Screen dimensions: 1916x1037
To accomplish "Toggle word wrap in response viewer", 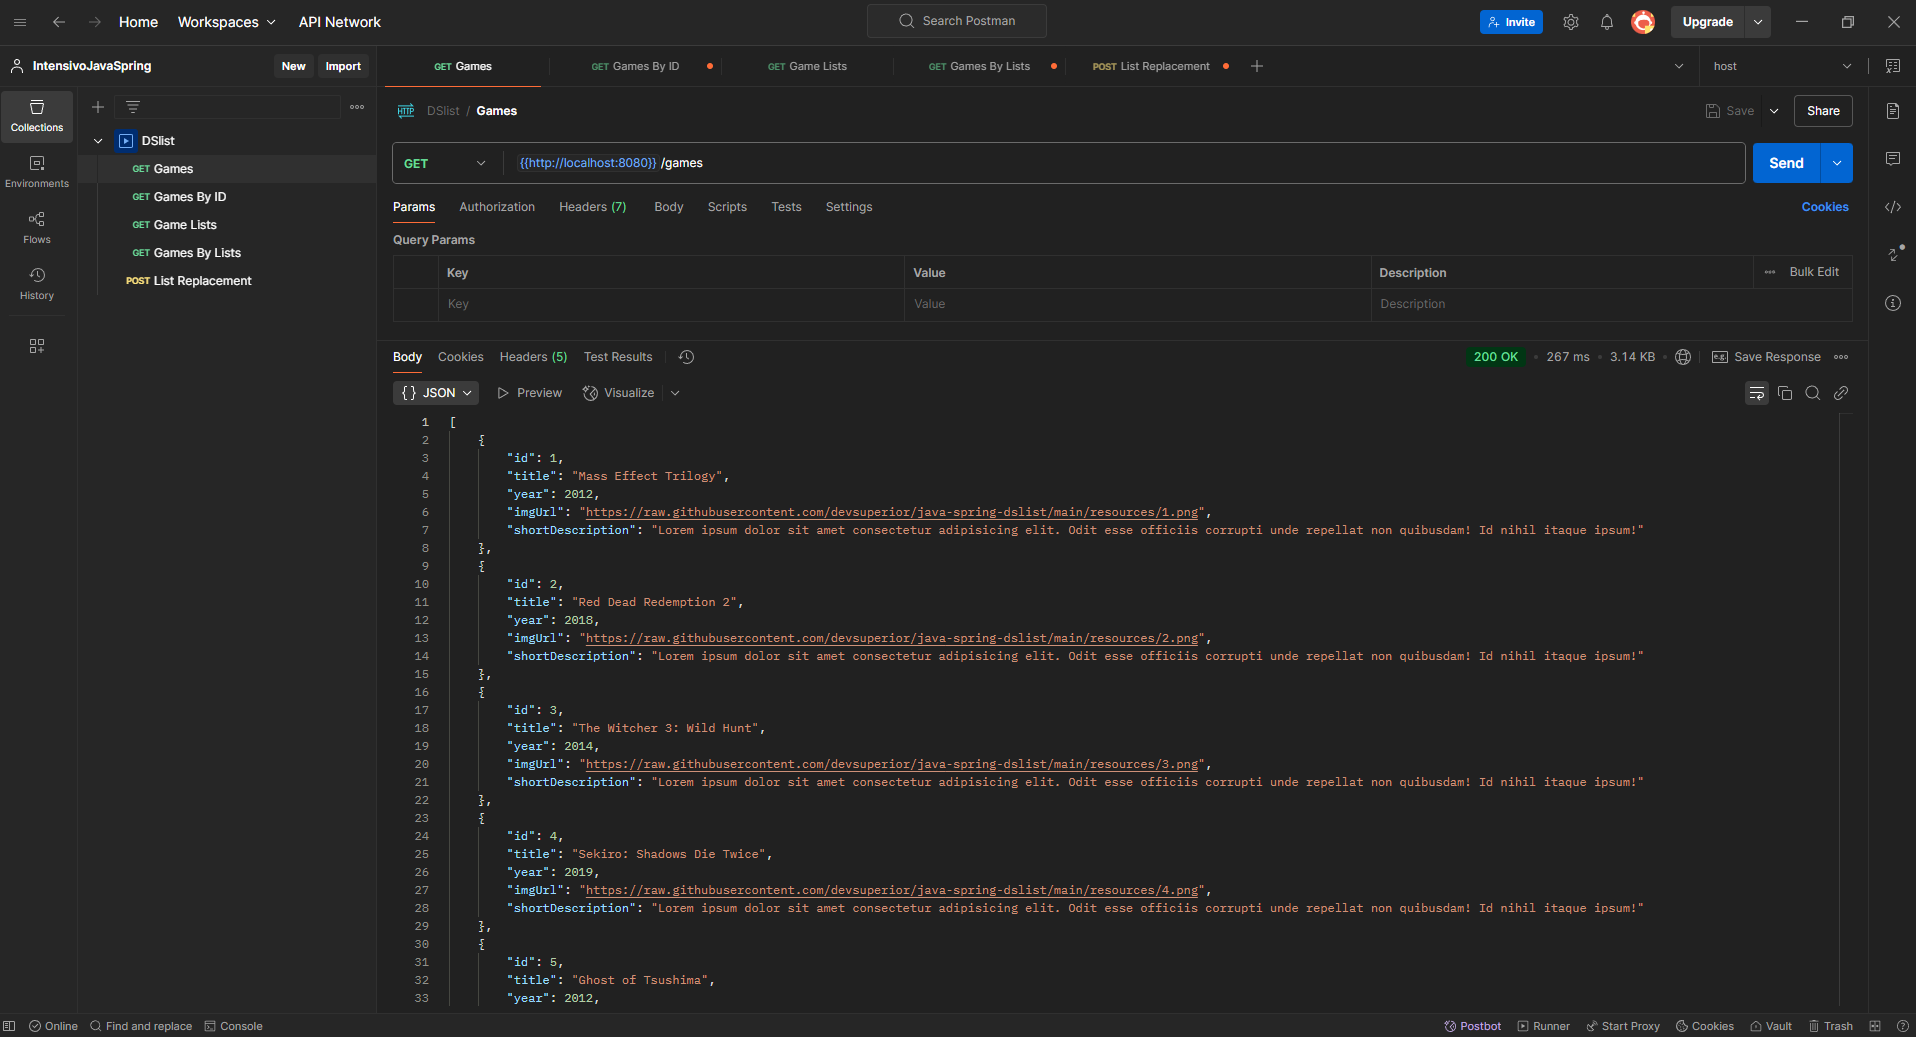I will 1757,393.
